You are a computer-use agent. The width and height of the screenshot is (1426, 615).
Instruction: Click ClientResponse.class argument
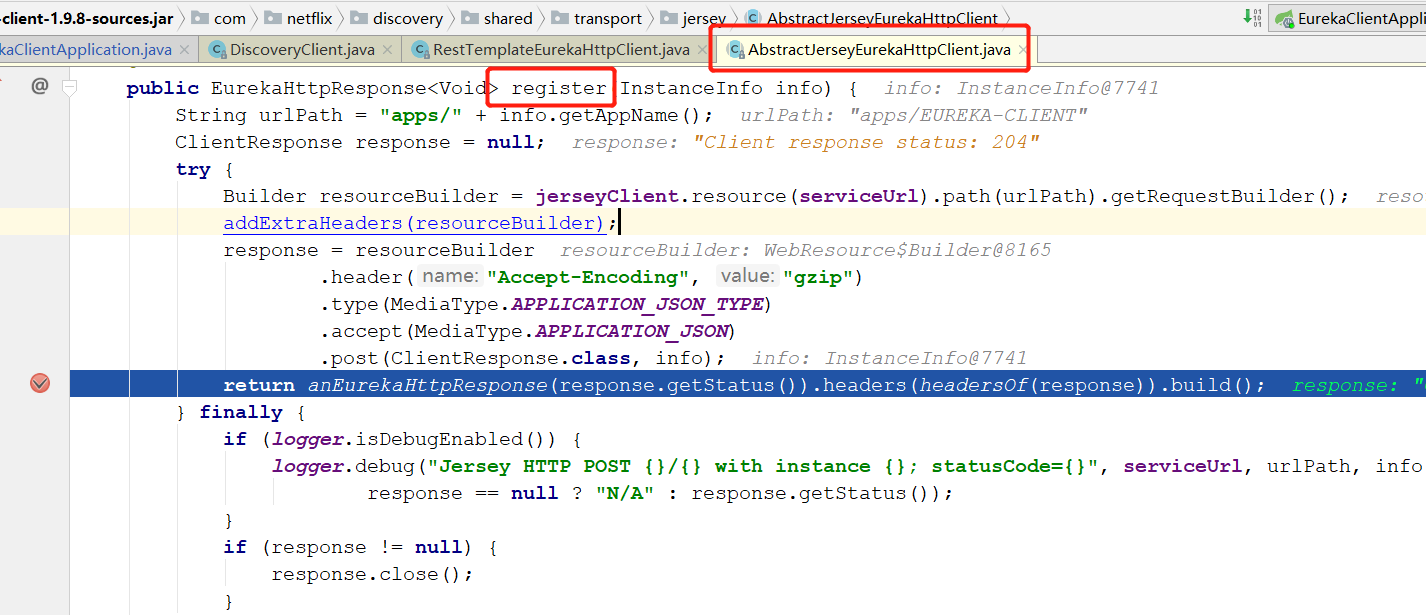(510, 358)
